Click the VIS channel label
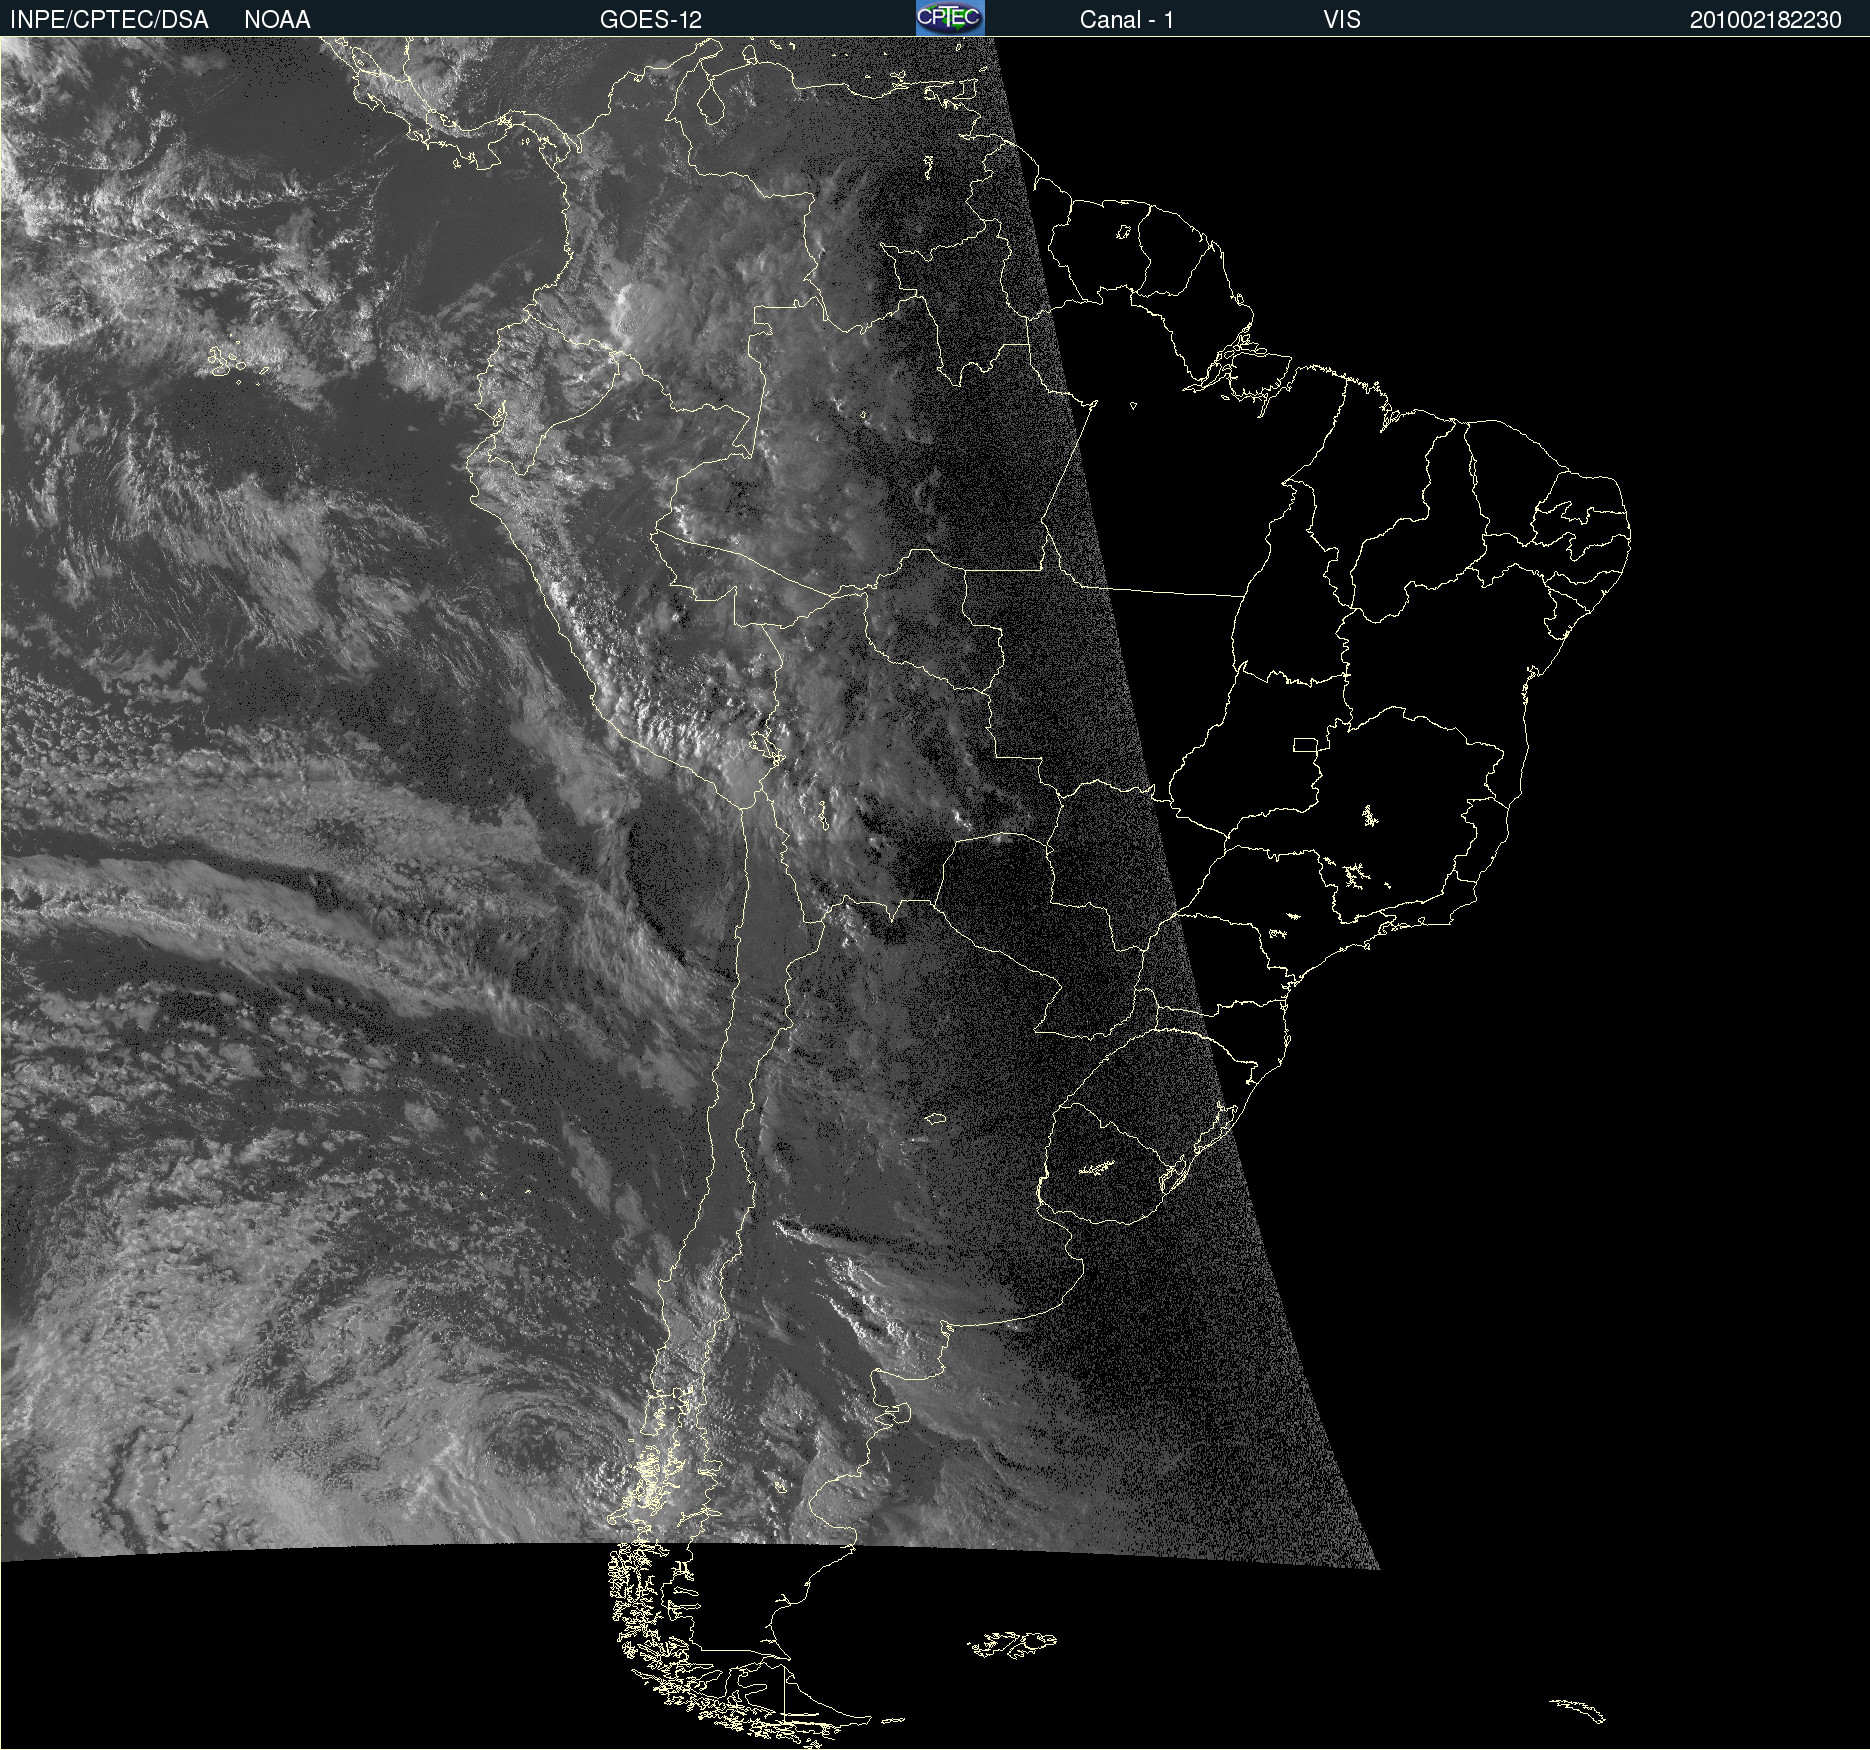The width and height of the screenshot is (1870, 1750). tap(1342, 20)
